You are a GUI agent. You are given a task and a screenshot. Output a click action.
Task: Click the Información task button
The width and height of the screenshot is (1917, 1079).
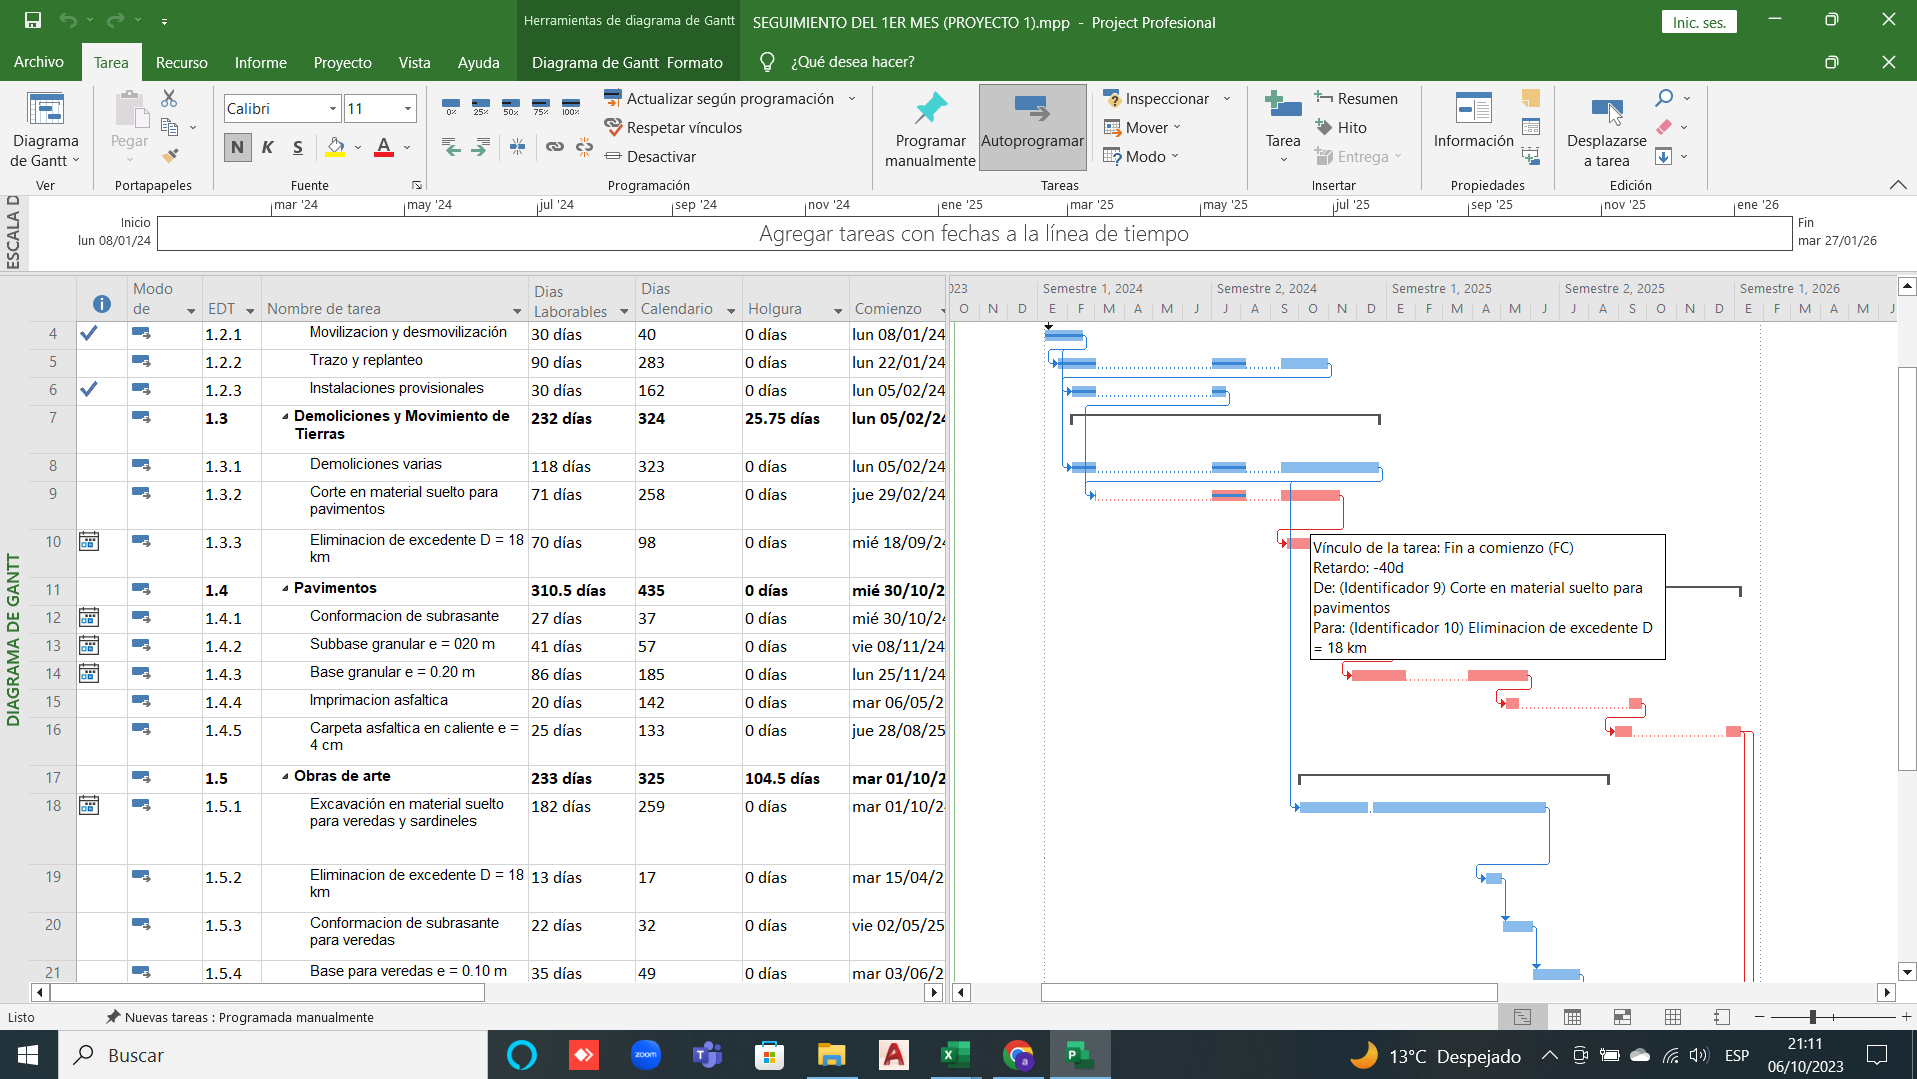click(x=1473, y=120)
